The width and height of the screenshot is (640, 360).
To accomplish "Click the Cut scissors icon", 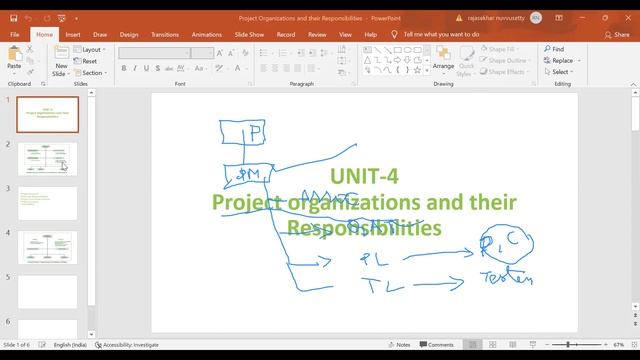I will pos(30,49).
